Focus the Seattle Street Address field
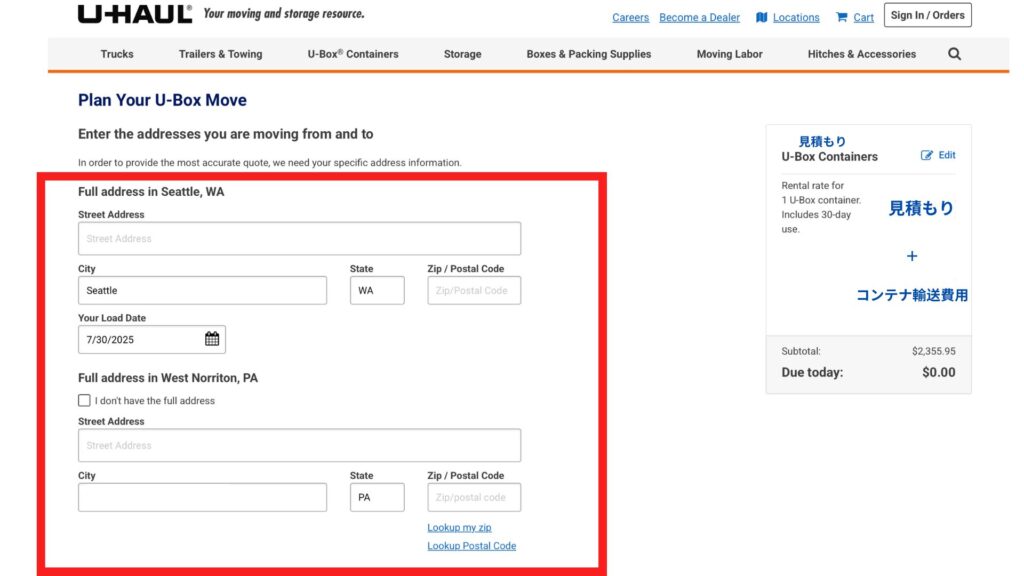Screen dimensions: 1024x576 [x=299, y=238]
